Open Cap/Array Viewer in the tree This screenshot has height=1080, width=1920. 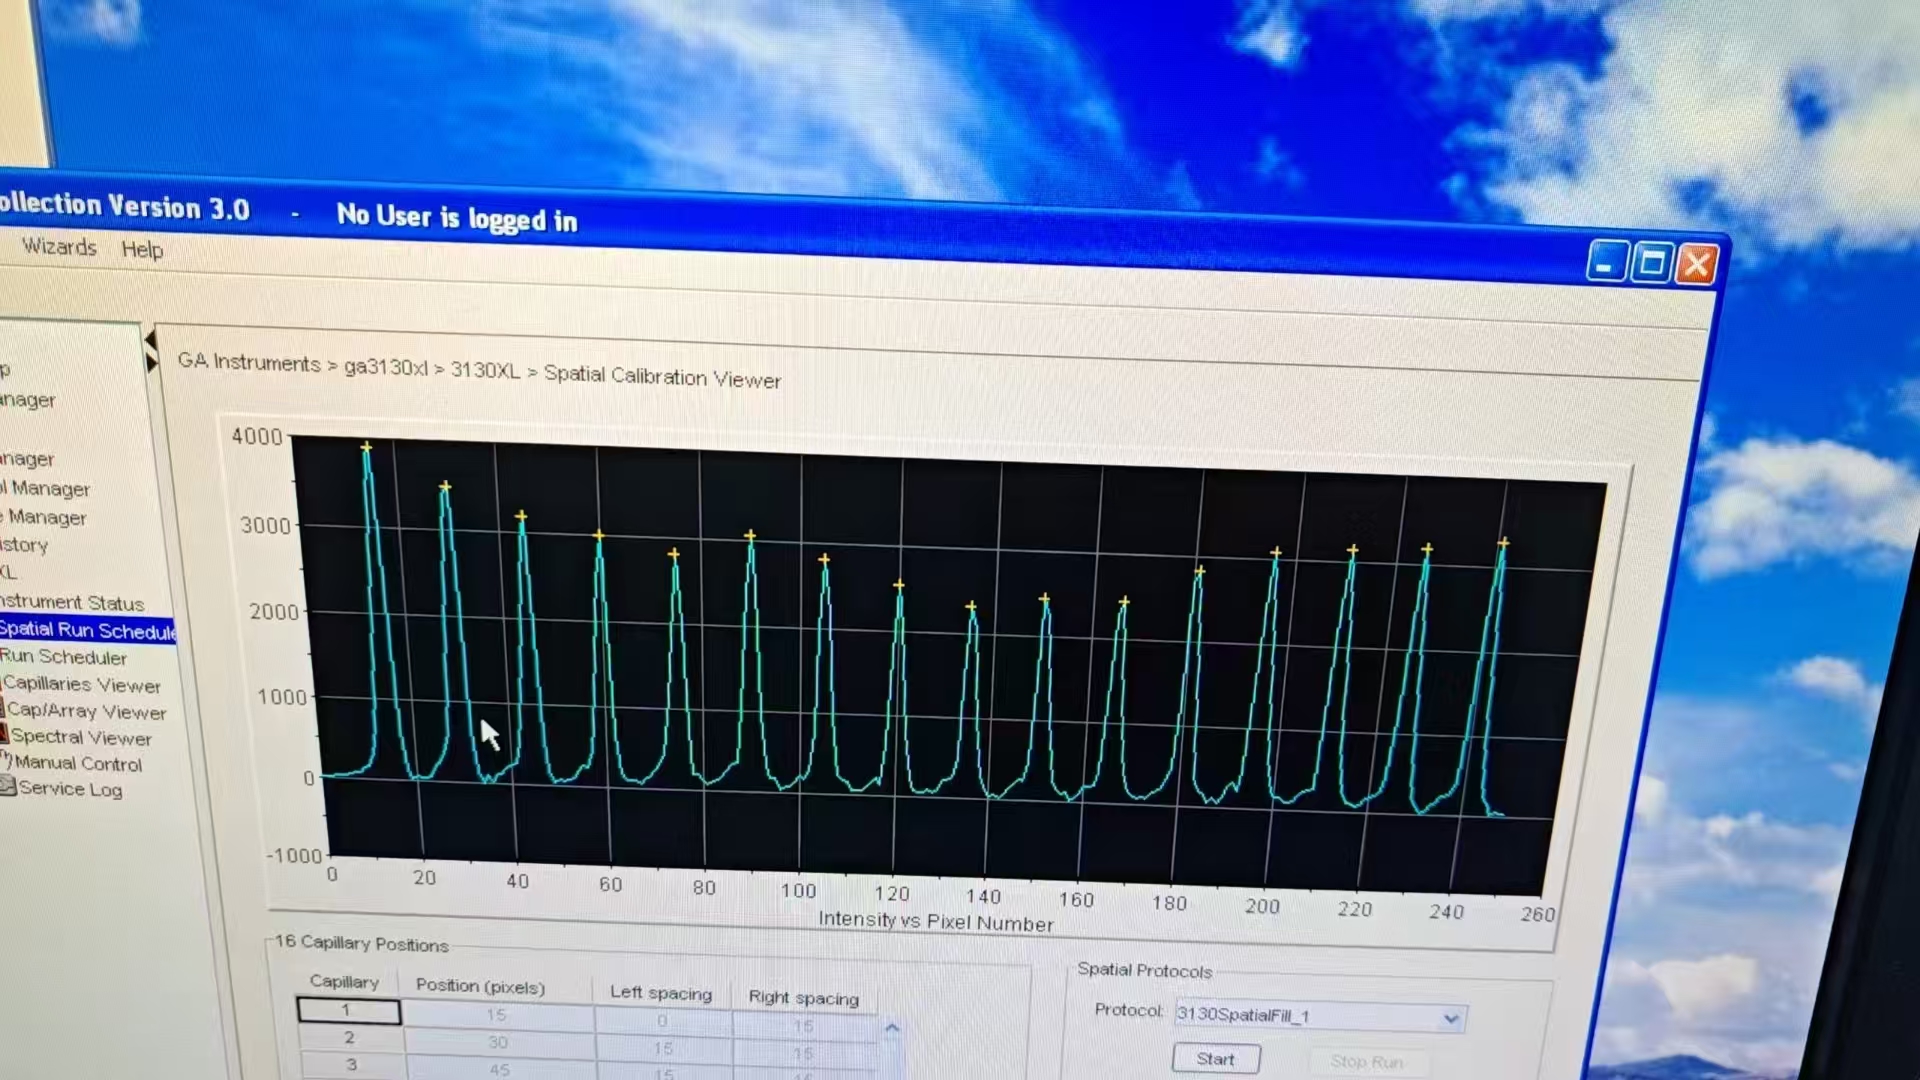[86, 712]
